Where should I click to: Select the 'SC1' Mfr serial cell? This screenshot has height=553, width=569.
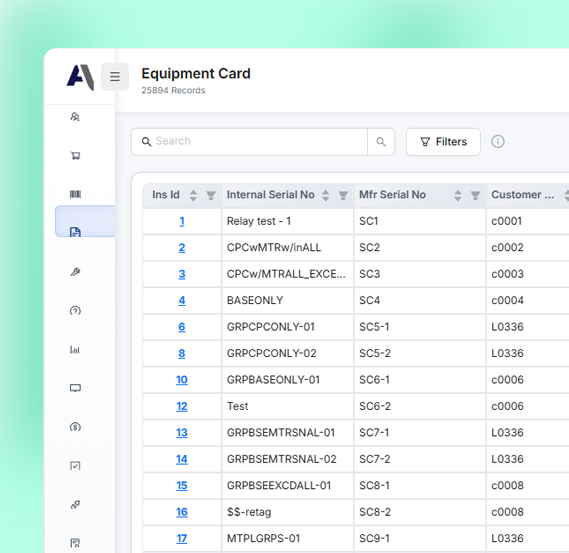420,221
